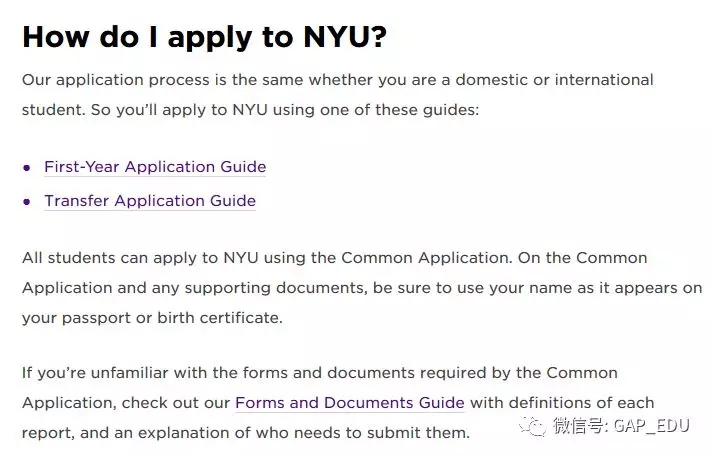The height and width of the screenshot is (457, 712).
Task: Click the word 'NYU?' in the heading
Action: pyautogui.click(x=345, y=36)
